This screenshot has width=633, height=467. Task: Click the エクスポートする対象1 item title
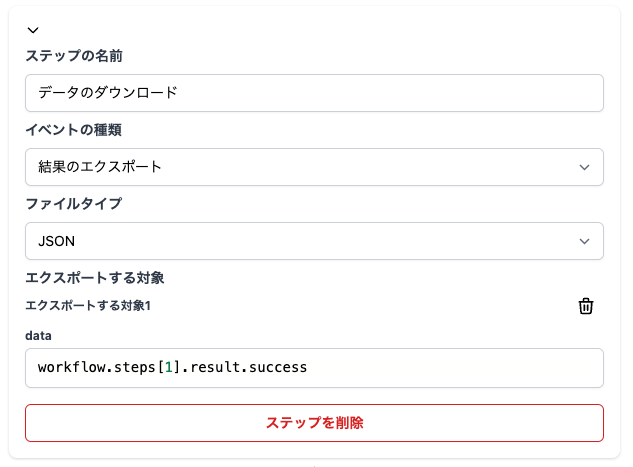(88, 306)
